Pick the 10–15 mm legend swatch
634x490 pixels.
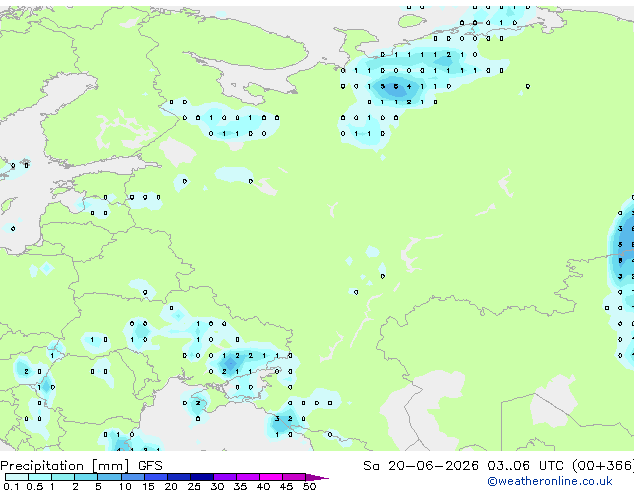coord(133,477)
